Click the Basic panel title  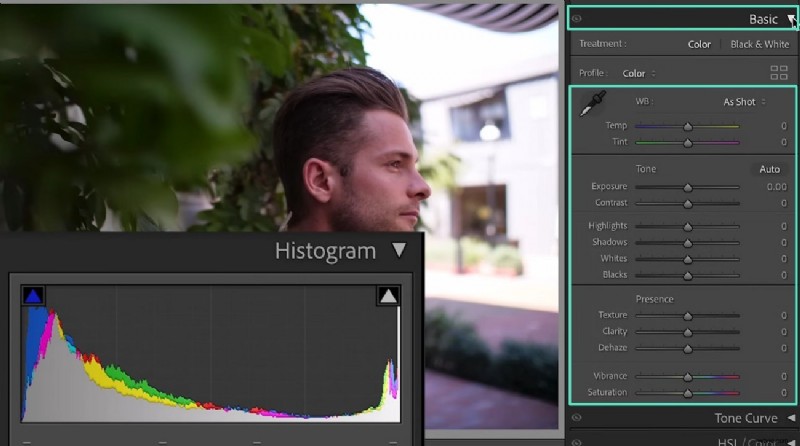pos(763,19)
